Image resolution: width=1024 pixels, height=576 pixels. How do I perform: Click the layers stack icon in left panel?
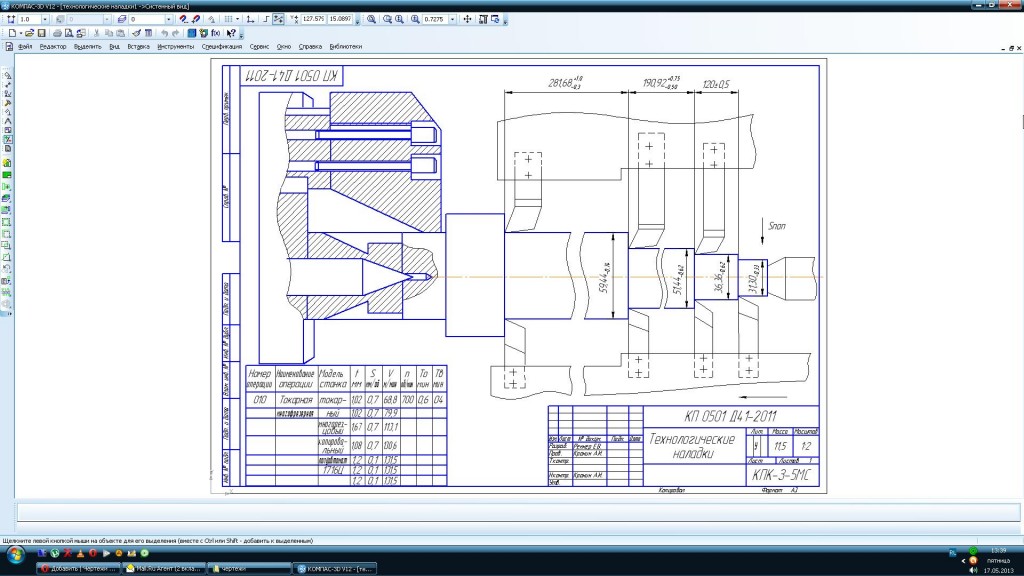(7, 199)
